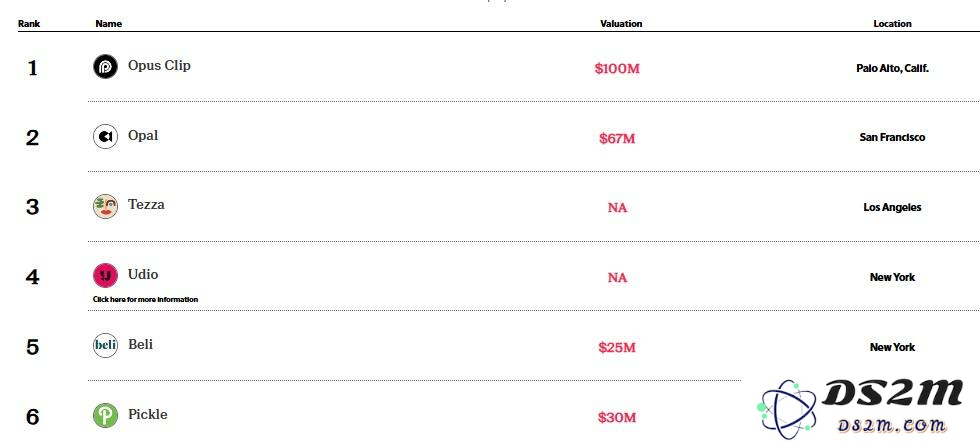Click the Tezza company name
Viewport: 980px width, 443px height.
[146, 204]
